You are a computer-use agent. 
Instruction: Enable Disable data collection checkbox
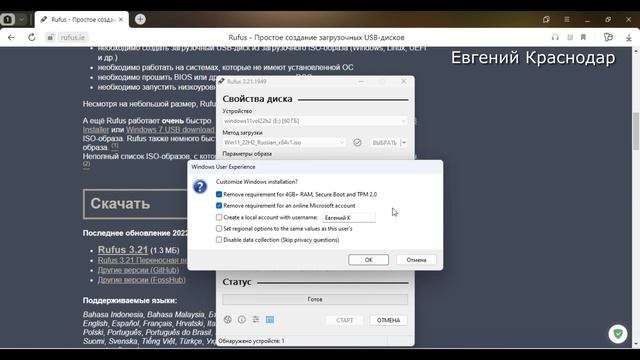tap(219, 240)
